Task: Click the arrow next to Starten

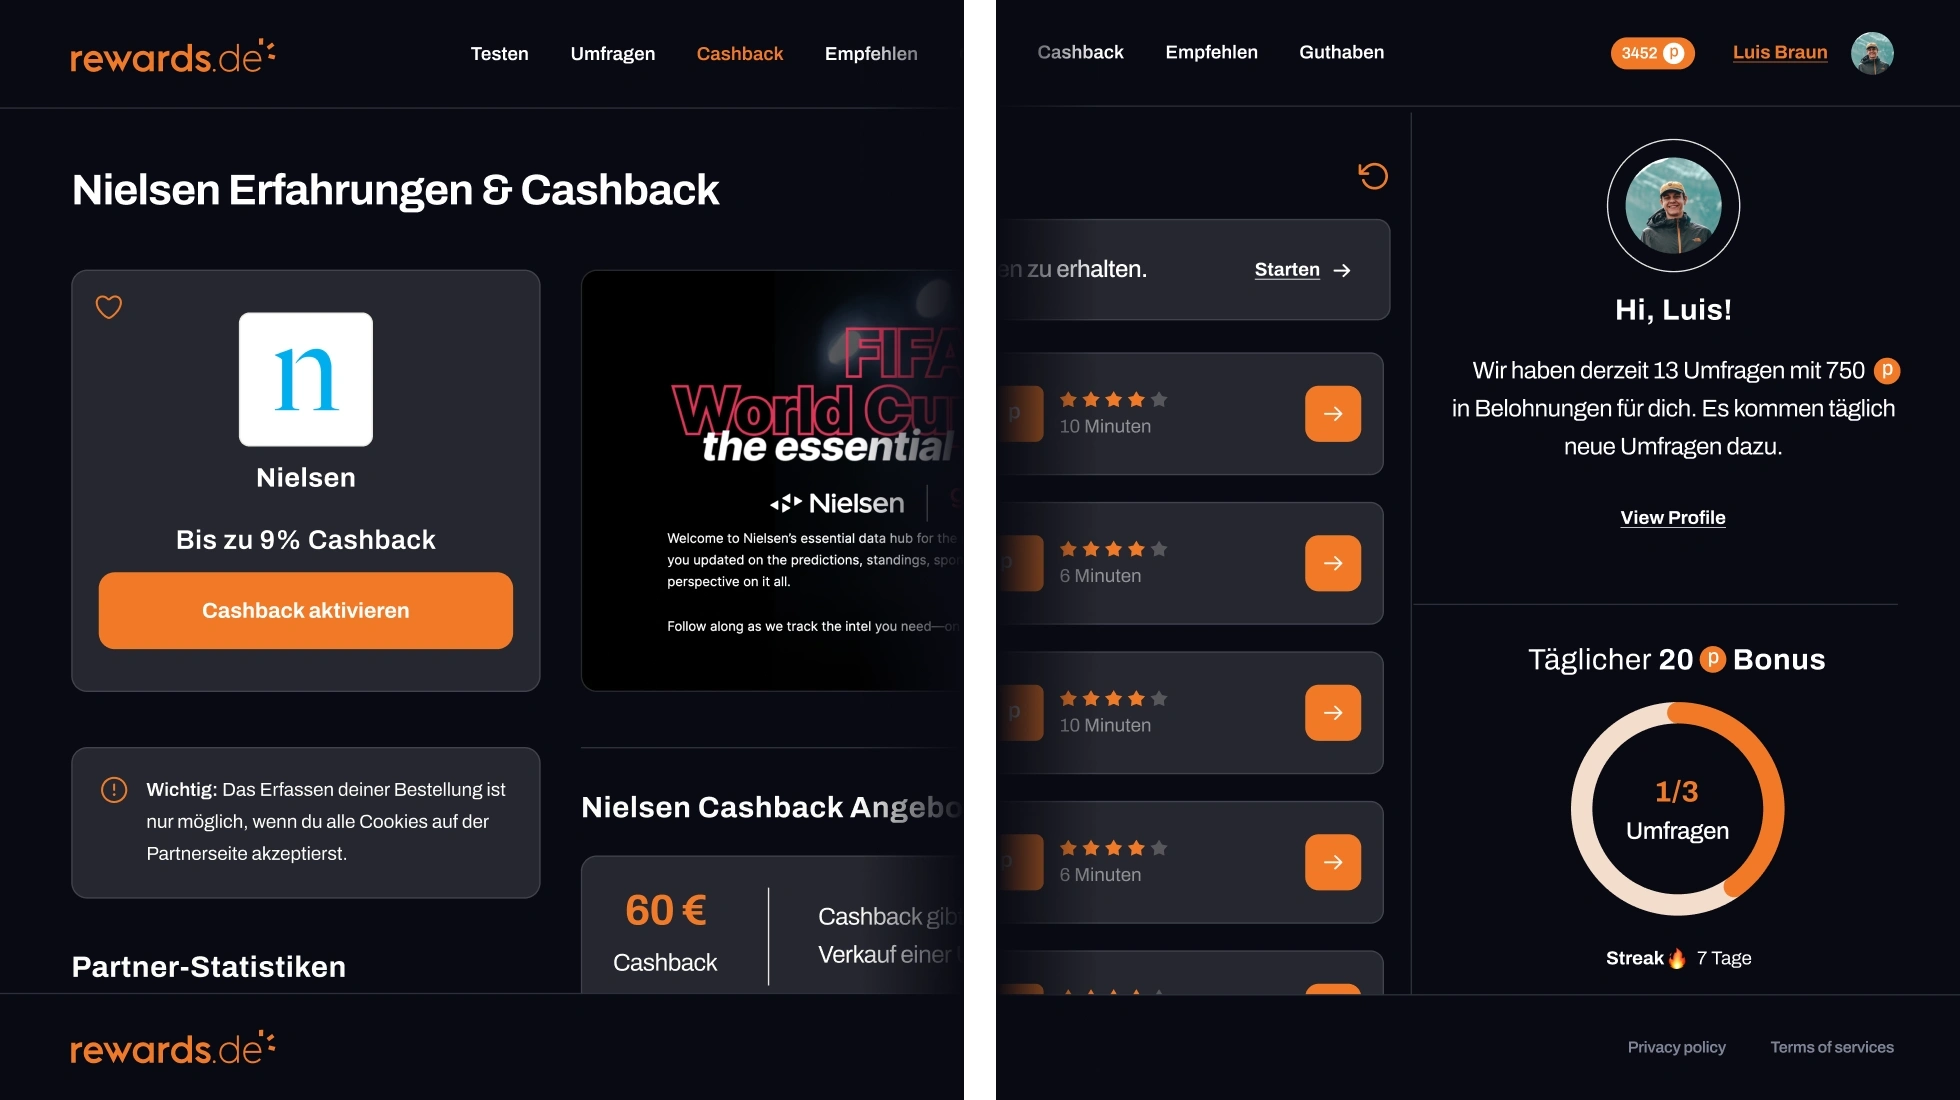Action: coord(1342,270)
